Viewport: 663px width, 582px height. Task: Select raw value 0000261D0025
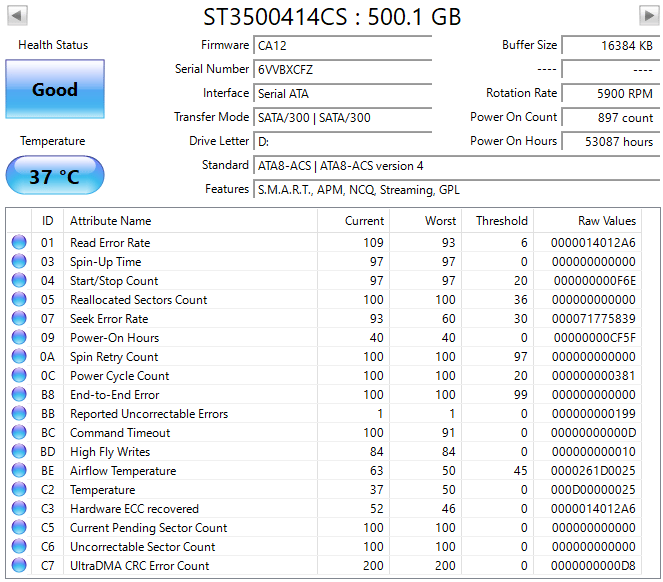(593, 471)
